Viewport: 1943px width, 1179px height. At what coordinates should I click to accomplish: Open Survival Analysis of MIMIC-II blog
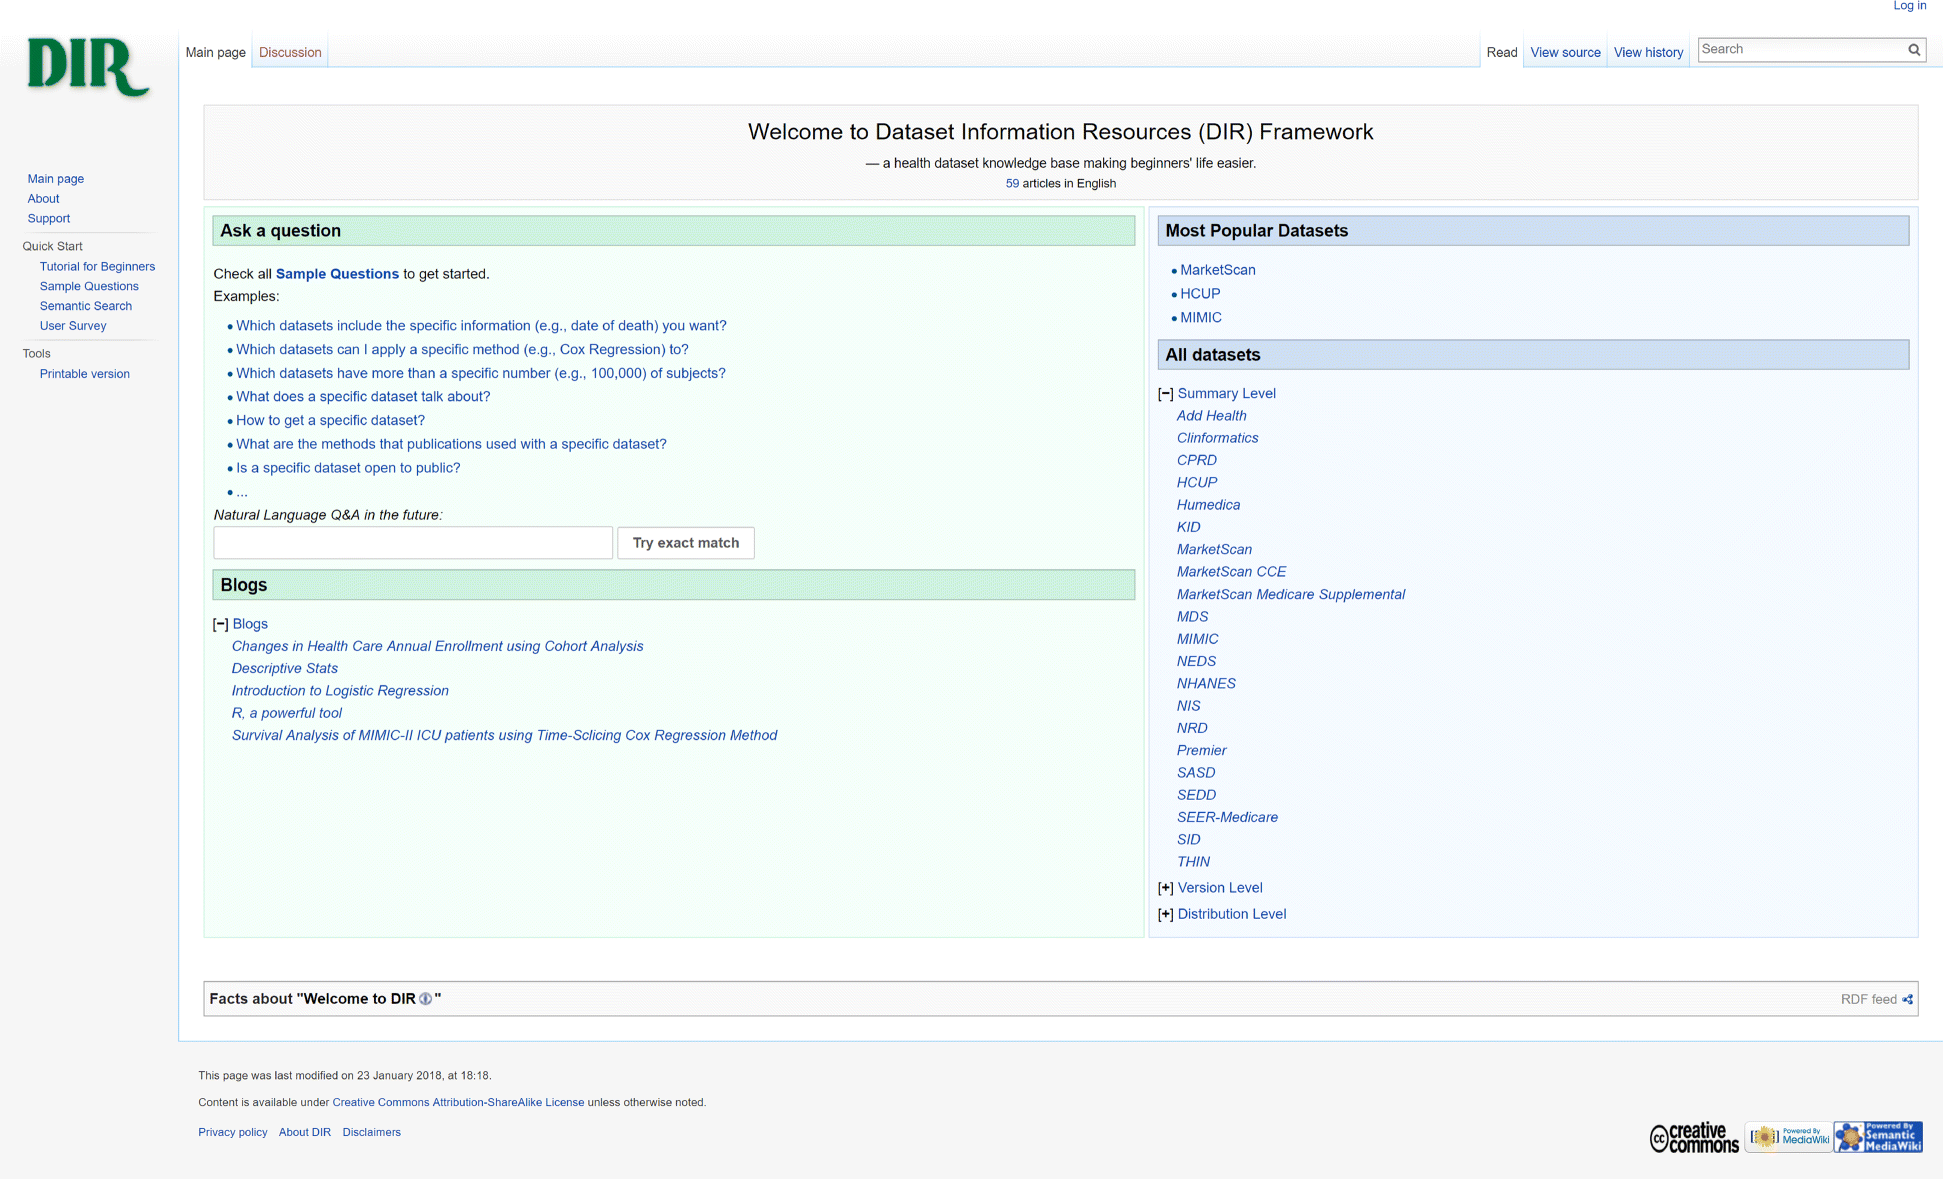click(504, 735)
